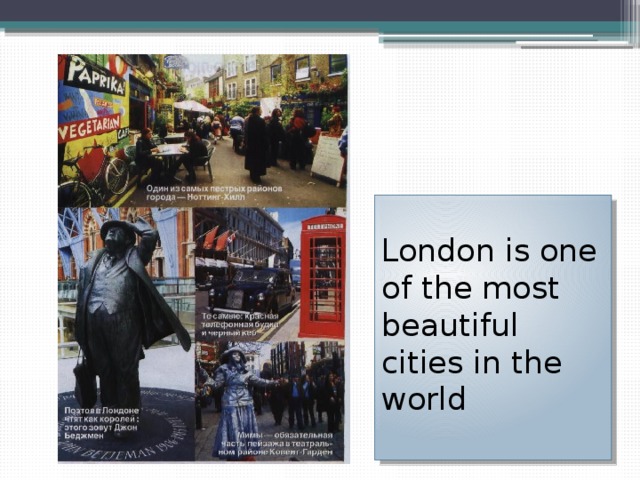Click the 'Paprika' sign in the top photo
Viewport: 640px width, 480px height.
(96, 76)
